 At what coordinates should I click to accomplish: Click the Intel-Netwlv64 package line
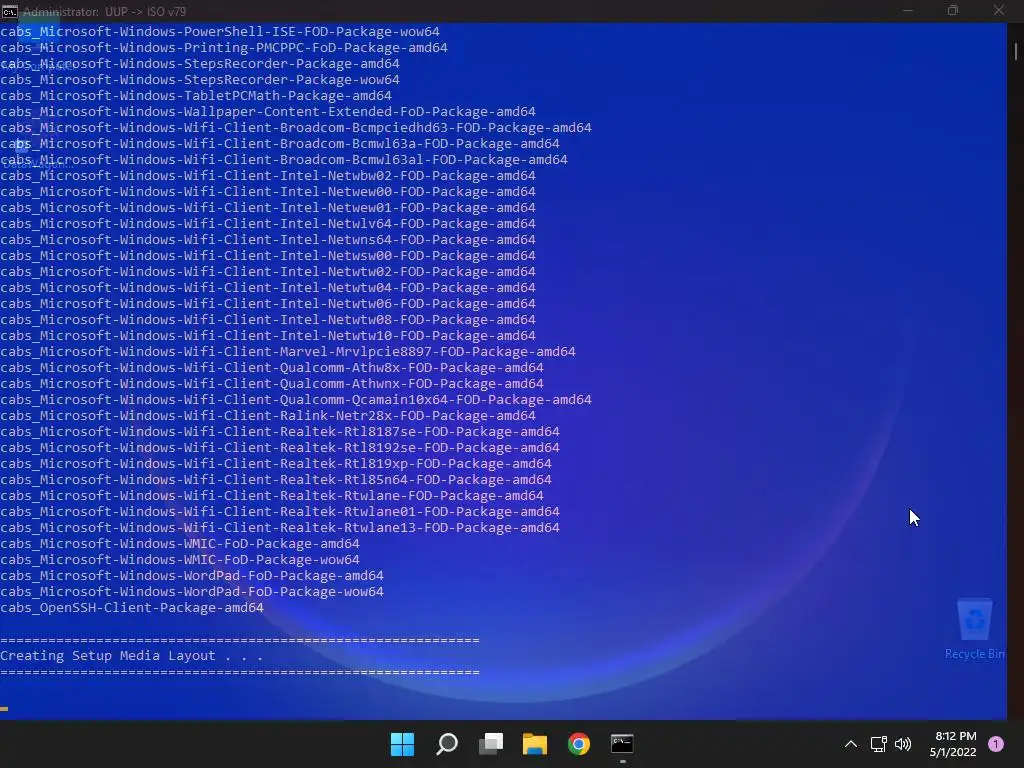[268, 224]
